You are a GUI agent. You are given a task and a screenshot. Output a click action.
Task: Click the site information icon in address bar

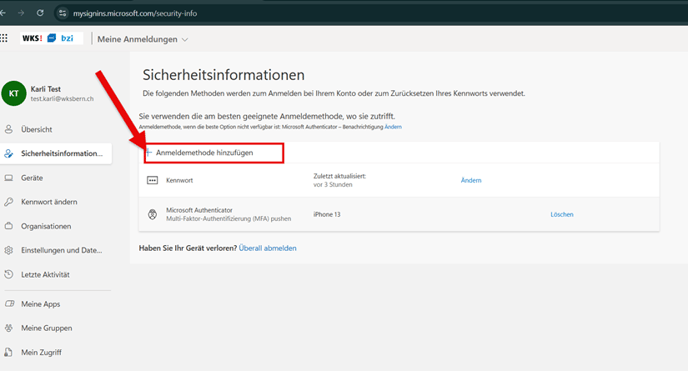[x=62, y=13]
